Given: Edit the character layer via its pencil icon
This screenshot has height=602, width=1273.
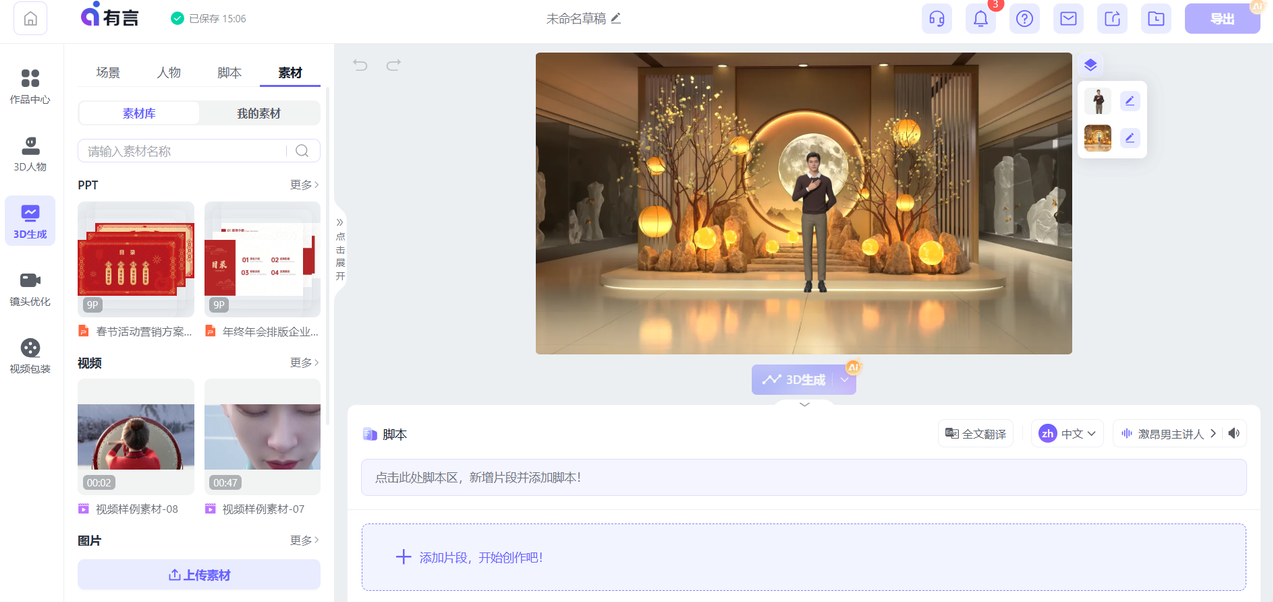Looking at the screenshot, I should pyautogui.click(x=1129, y=100).
